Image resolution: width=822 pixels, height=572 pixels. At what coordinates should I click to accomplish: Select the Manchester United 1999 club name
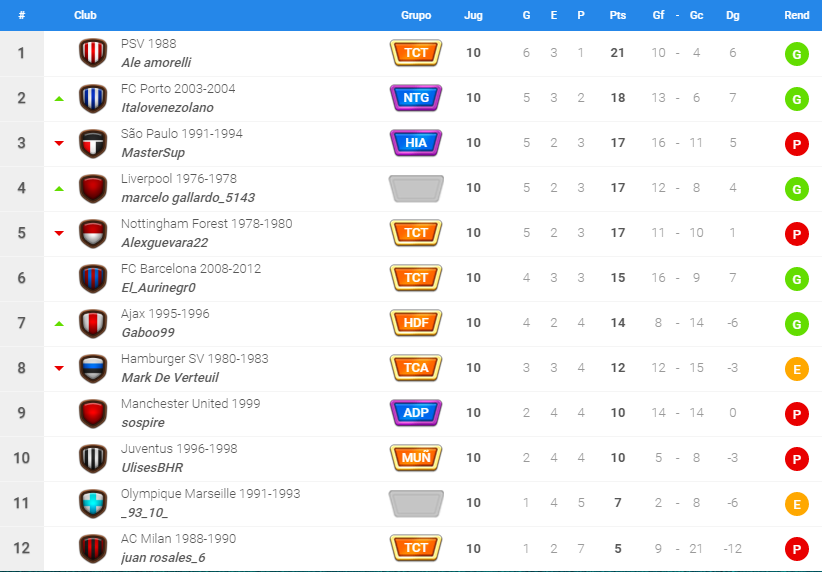190,404
